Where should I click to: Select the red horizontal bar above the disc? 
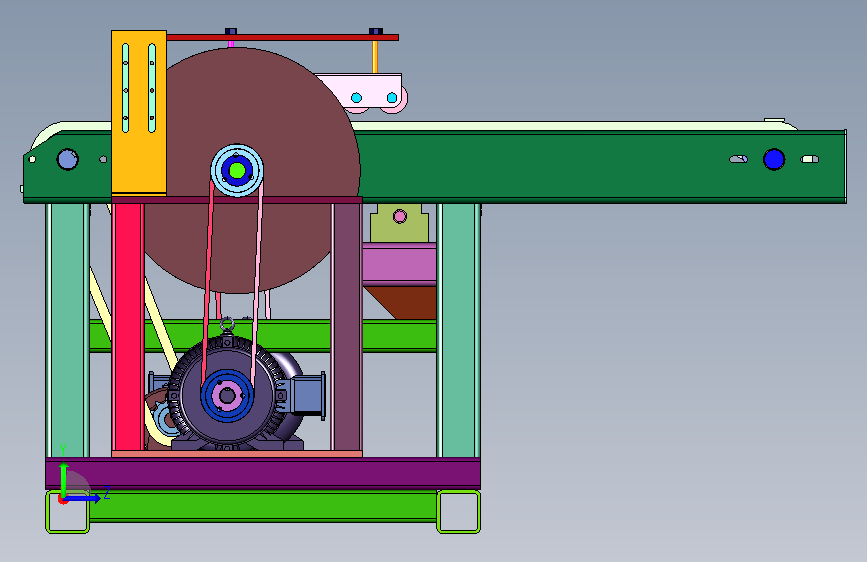pos(282,38)
